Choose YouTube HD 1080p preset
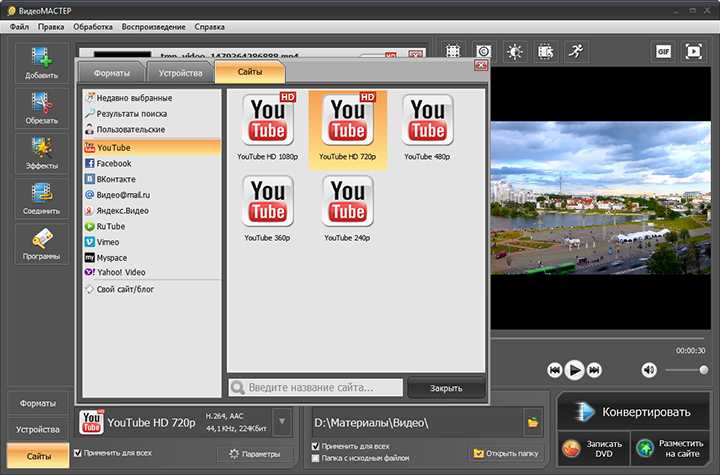The image size is (720, 475). click(x=268, y=127)
